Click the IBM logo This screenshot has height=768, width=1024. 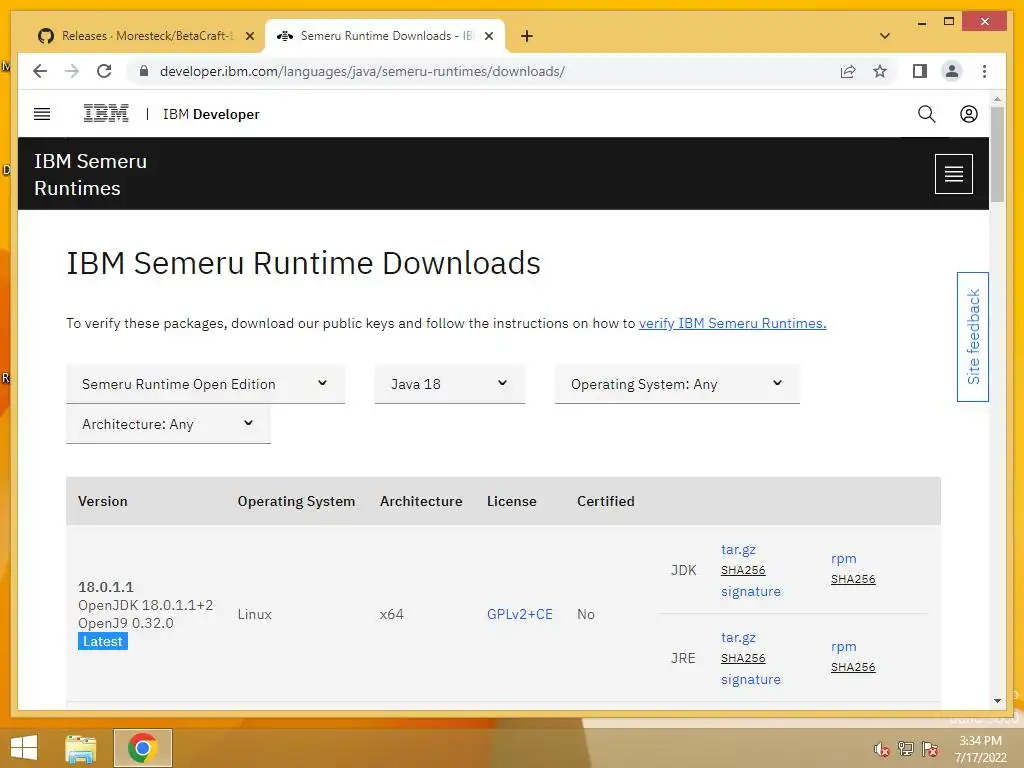pos(106,114)
